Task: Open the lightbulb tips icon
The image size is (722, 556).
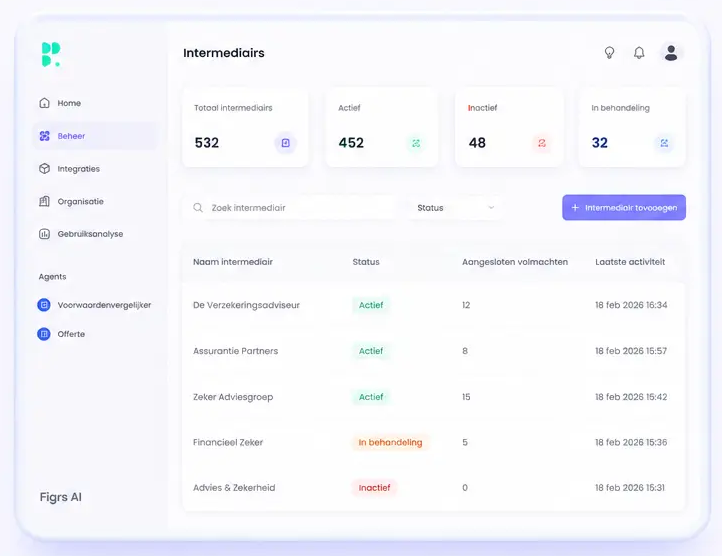Action: [x=609, y=53]
